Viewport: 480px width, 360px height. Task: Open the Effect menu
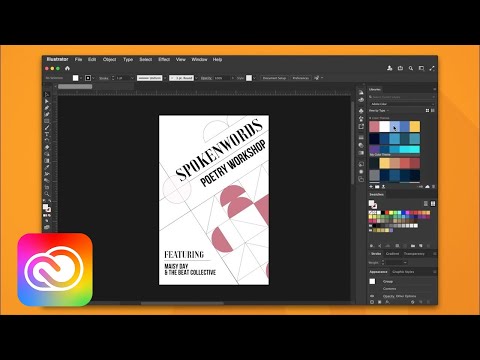(x=164, y=59)
